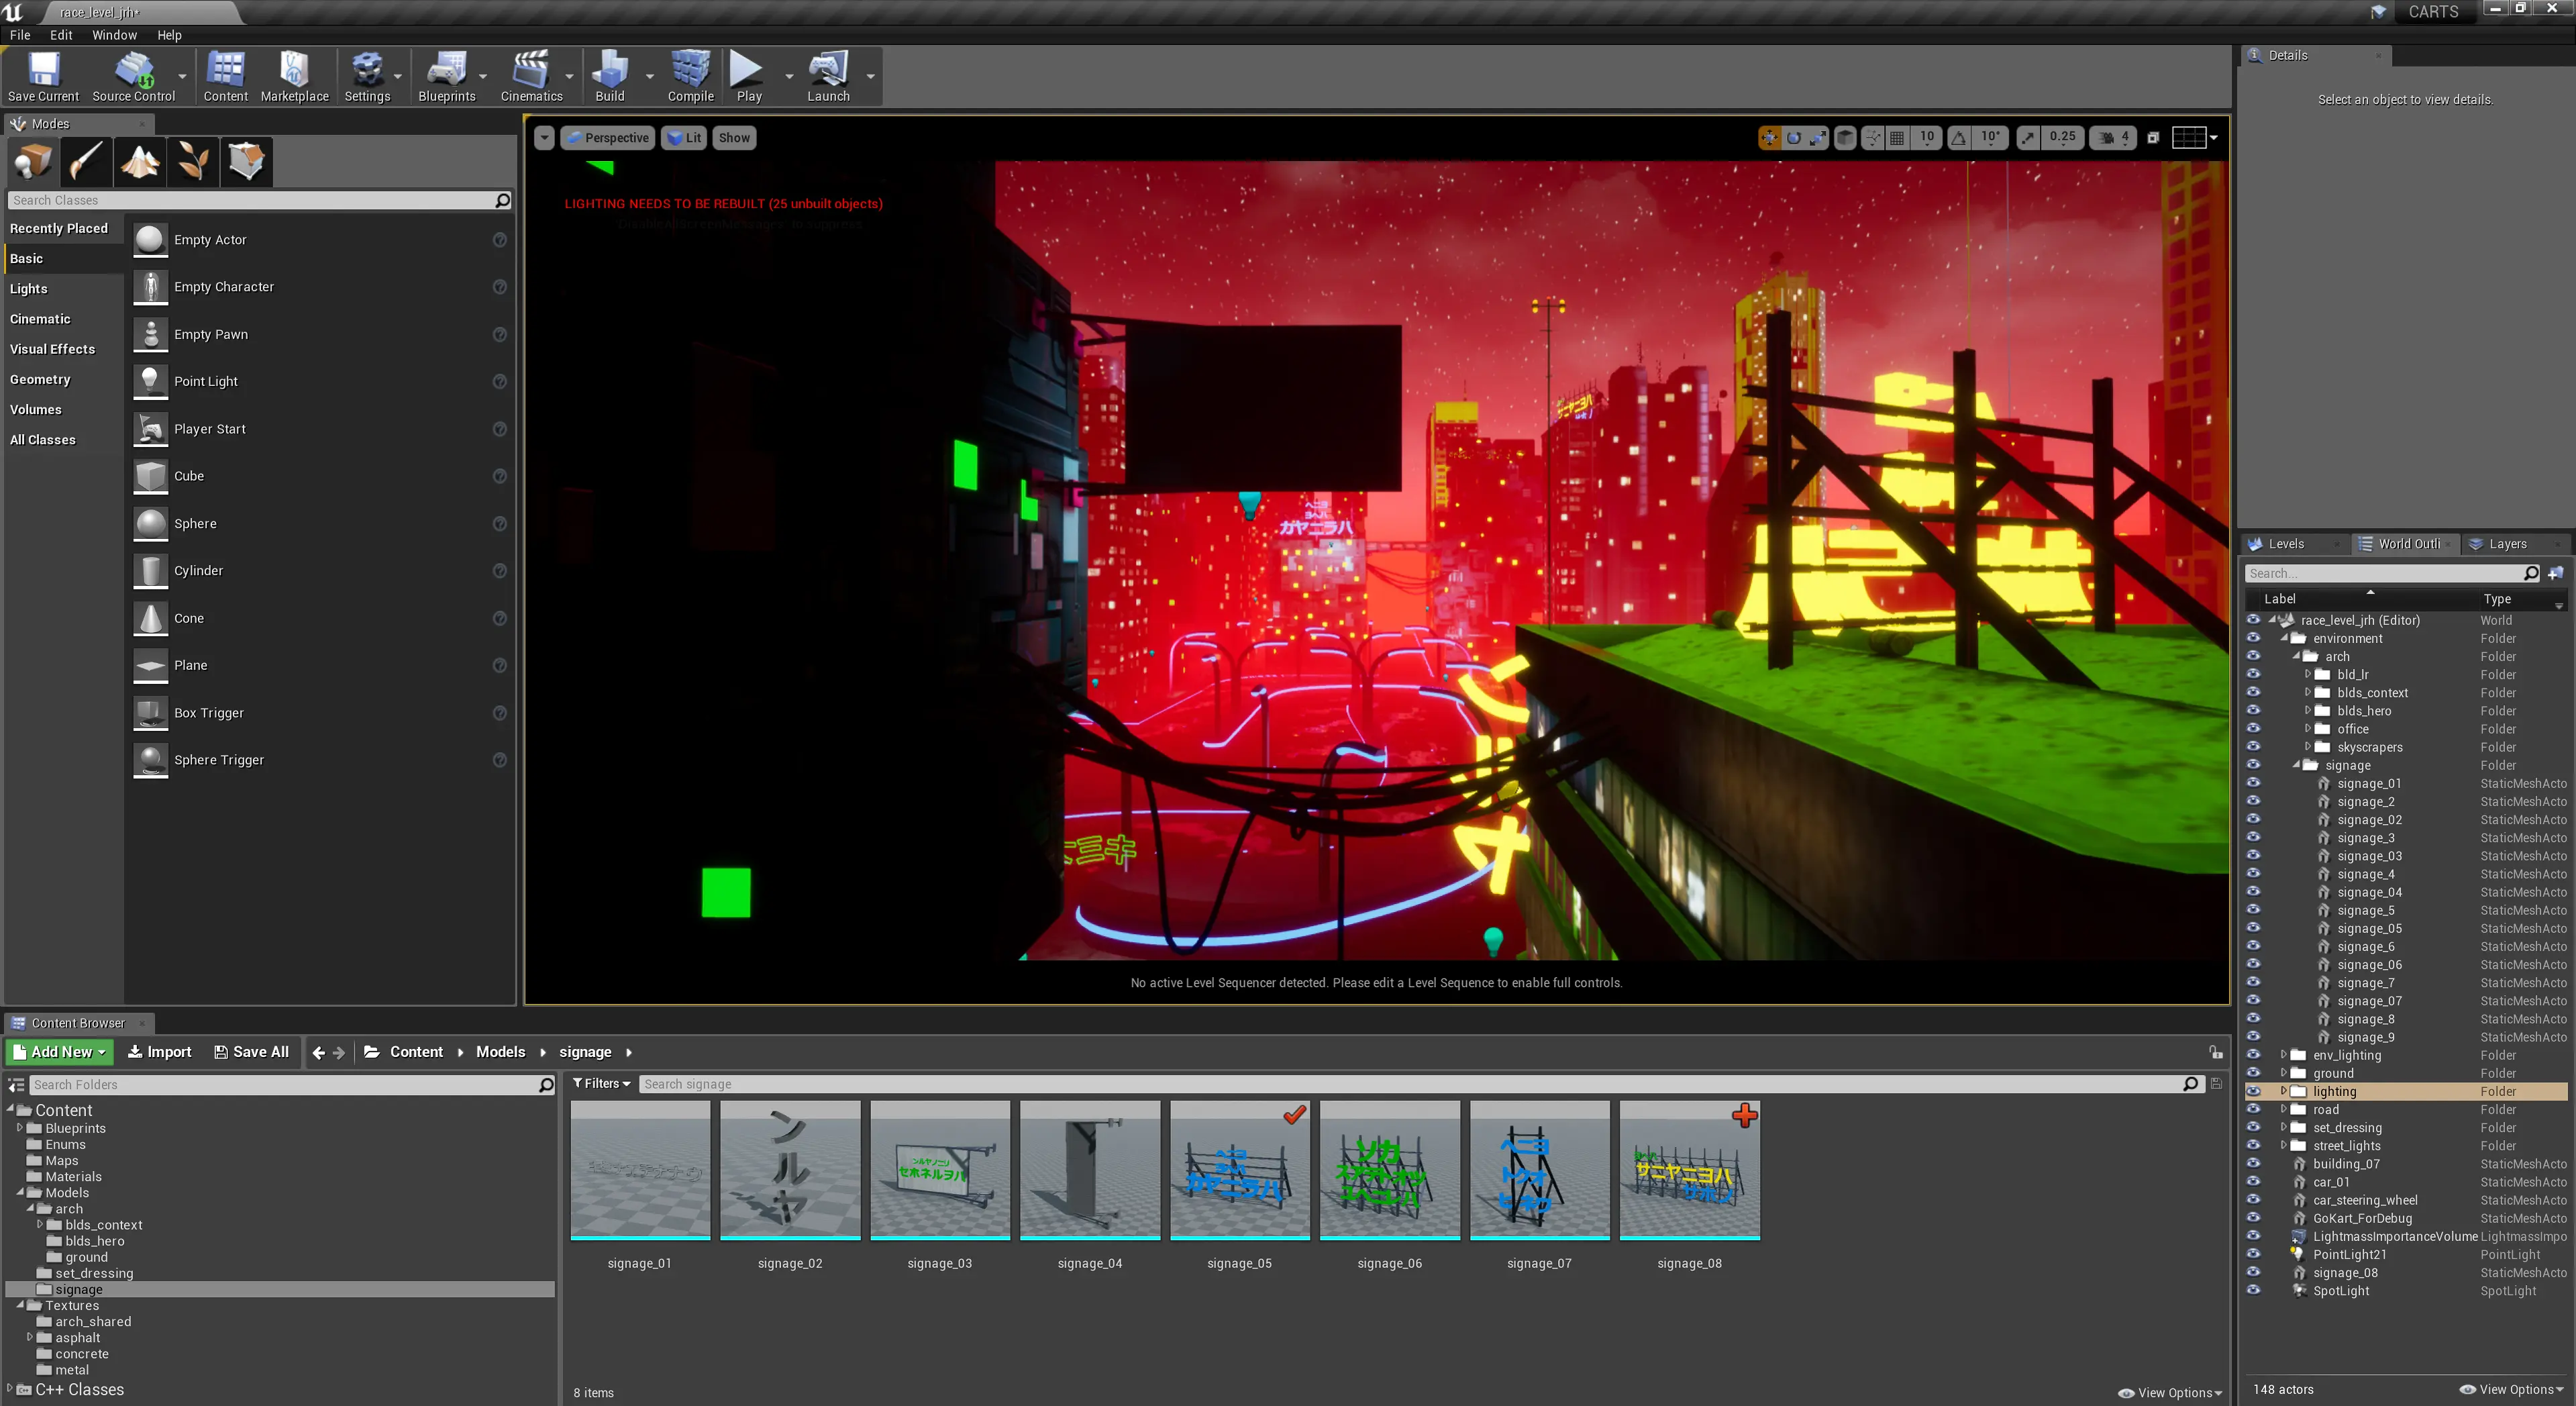Select the Landscape mode icon
Viewport: 2576px width, 1406px height.
140,161
